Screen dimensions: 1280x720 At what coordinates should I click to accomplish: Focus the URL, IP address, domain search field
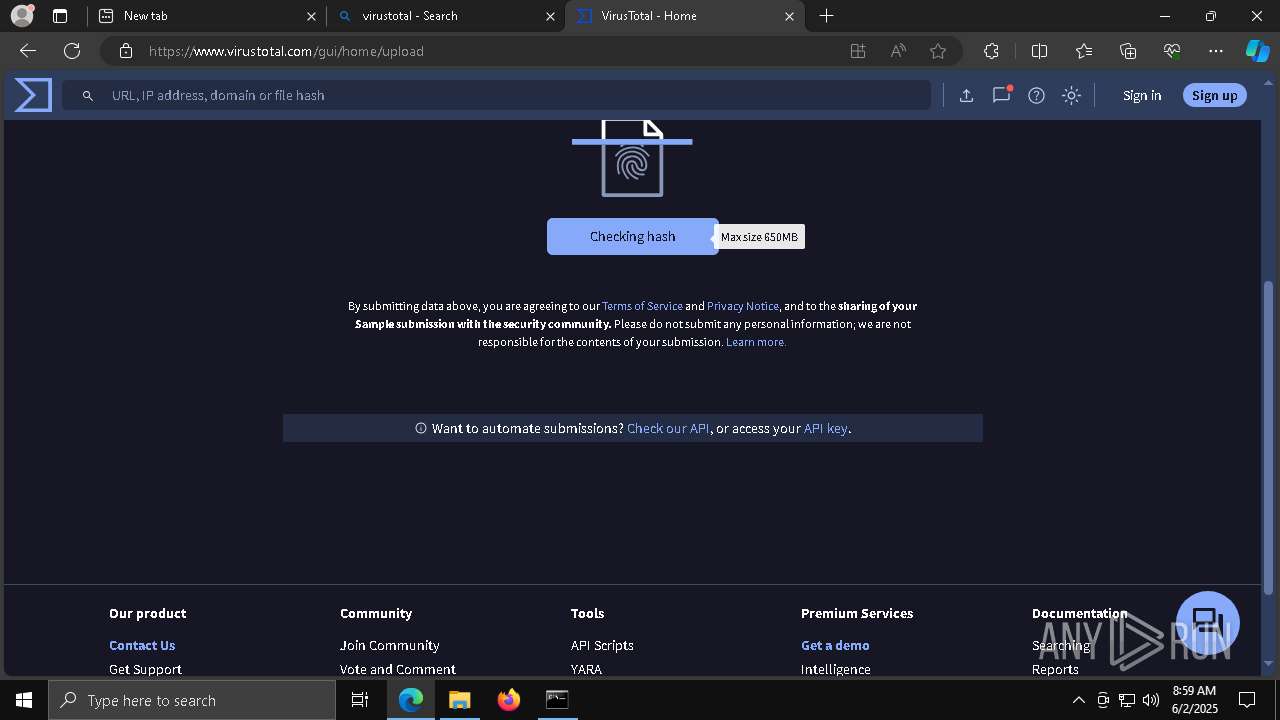coord(496,95)
